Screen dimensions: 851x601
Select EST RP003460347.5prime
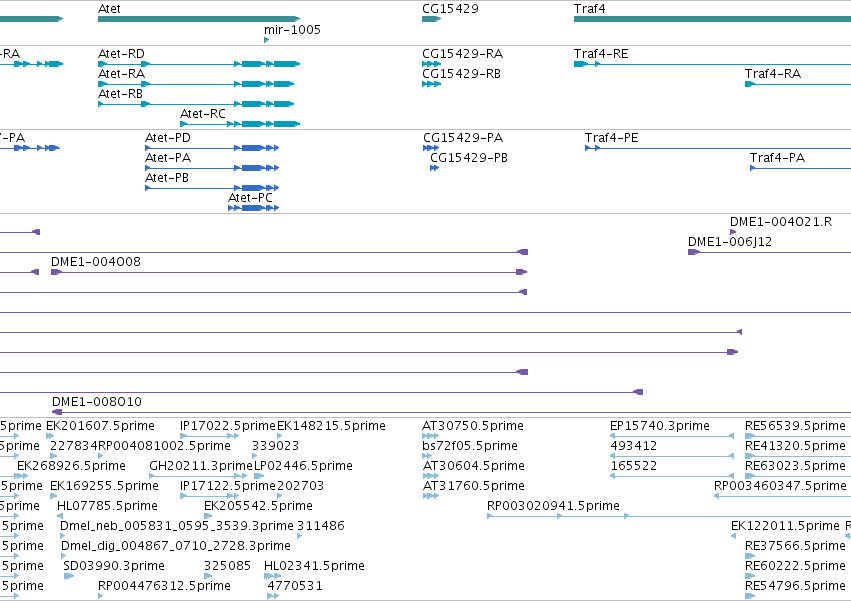tap(782, 496)
